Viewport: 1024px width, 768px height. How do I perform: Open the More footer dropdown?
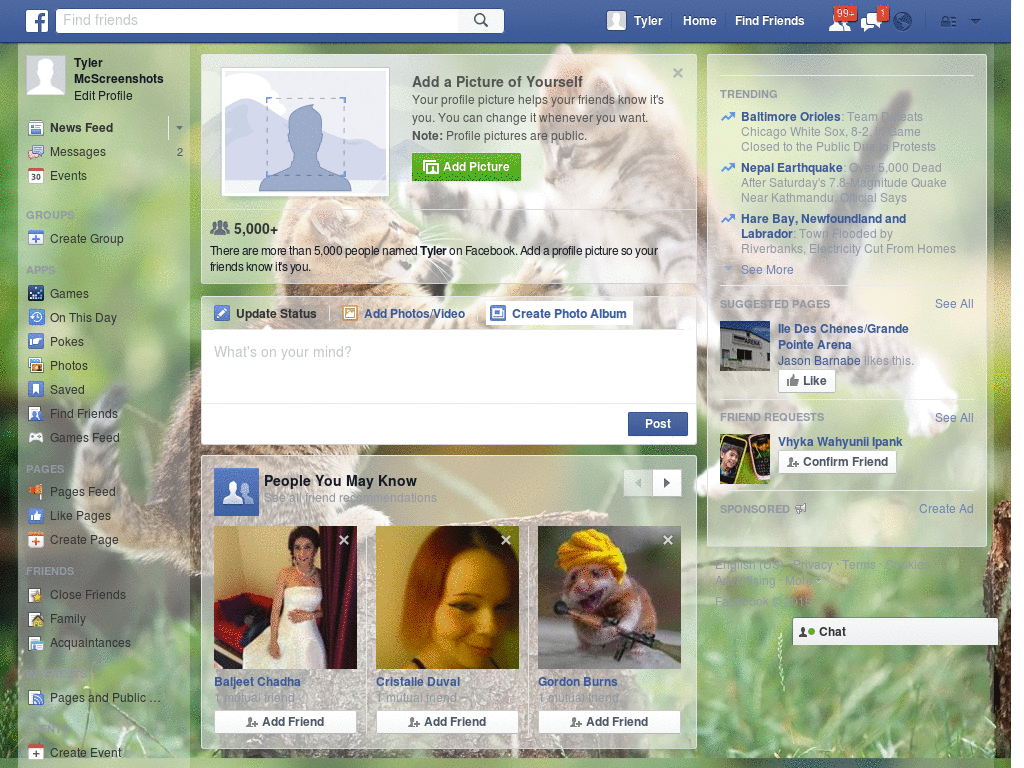803,580
